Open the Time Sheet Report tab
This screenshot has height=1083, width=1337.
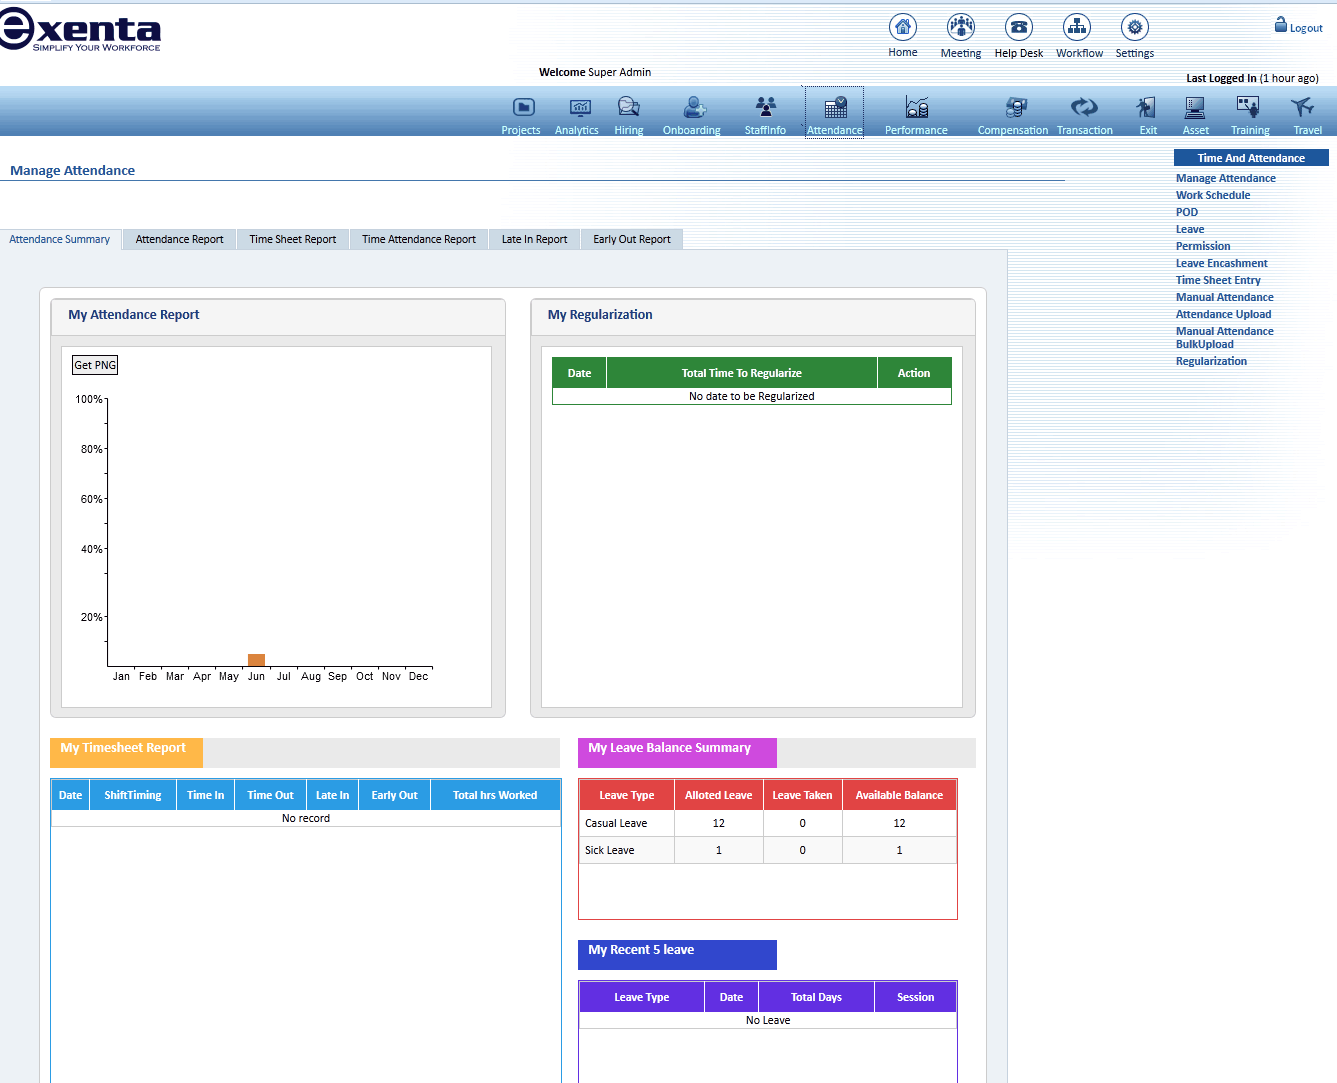[x=292, y=239]
